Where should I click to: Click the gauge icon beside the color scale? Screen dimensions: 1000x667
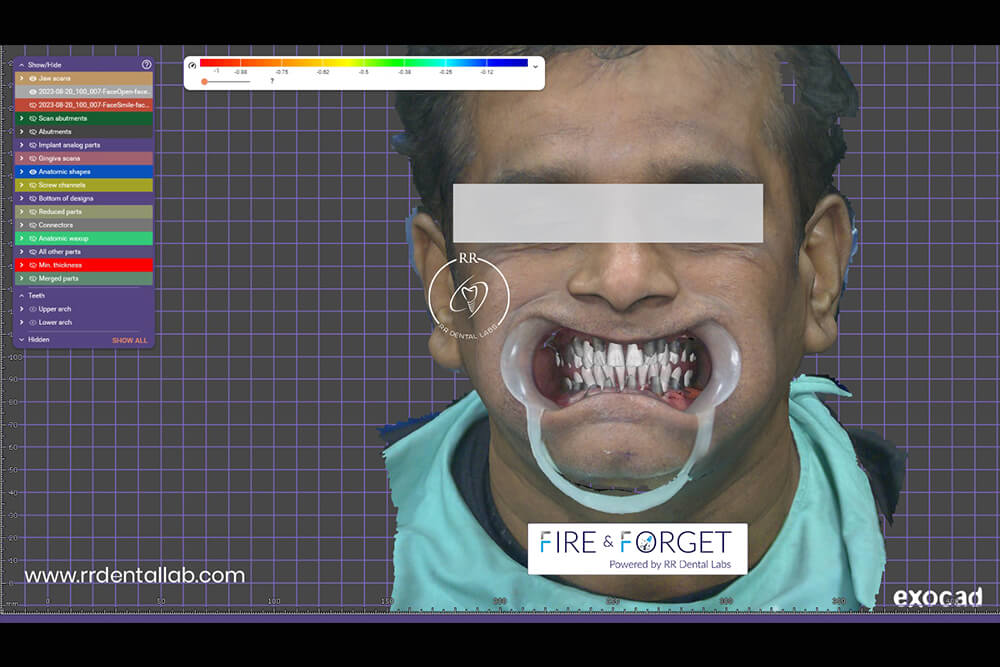(x=192, y=66)
